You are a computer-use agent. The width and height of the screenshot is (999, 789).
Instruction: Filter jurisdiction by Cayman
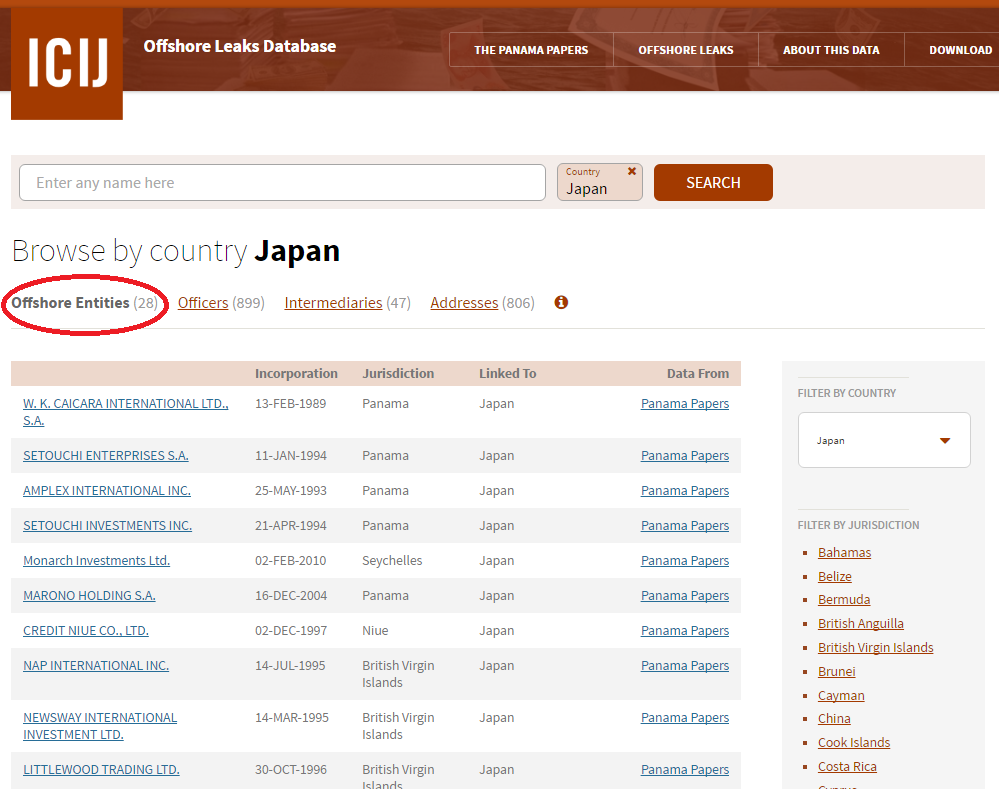pyautogui.click(x=841, y=696)
